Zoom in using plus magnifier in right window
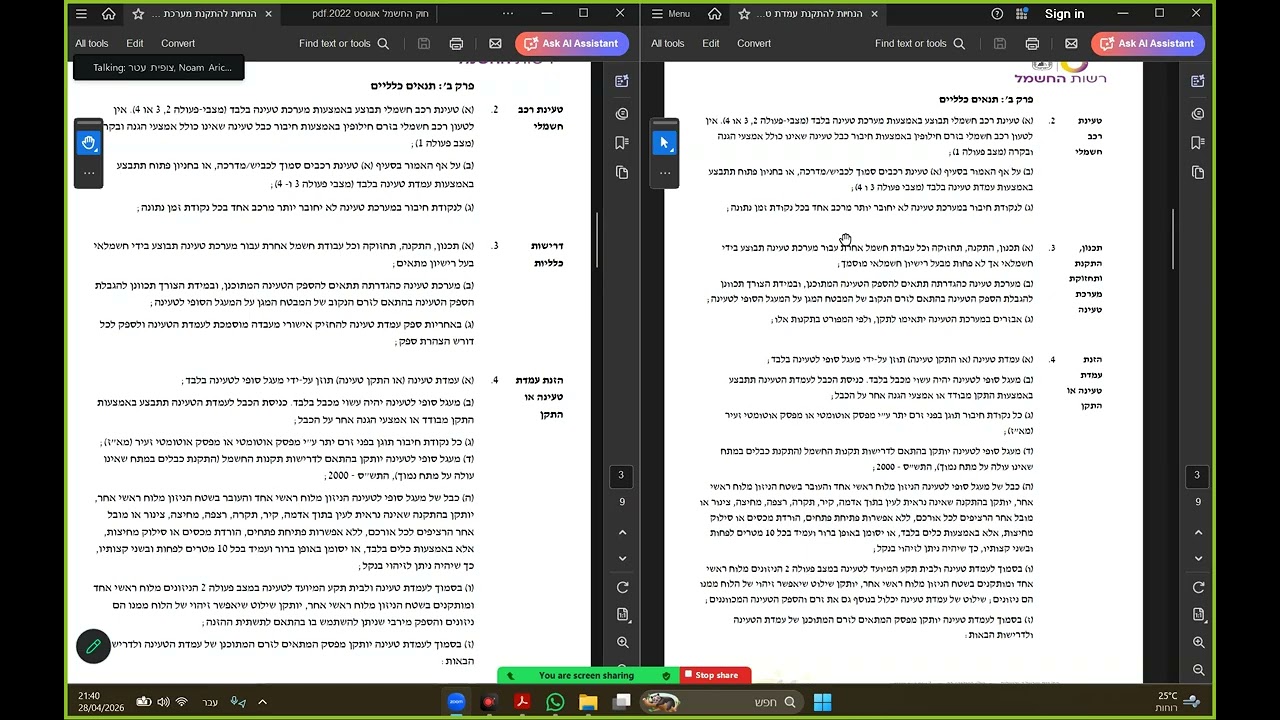 (x=1198, y=642)
